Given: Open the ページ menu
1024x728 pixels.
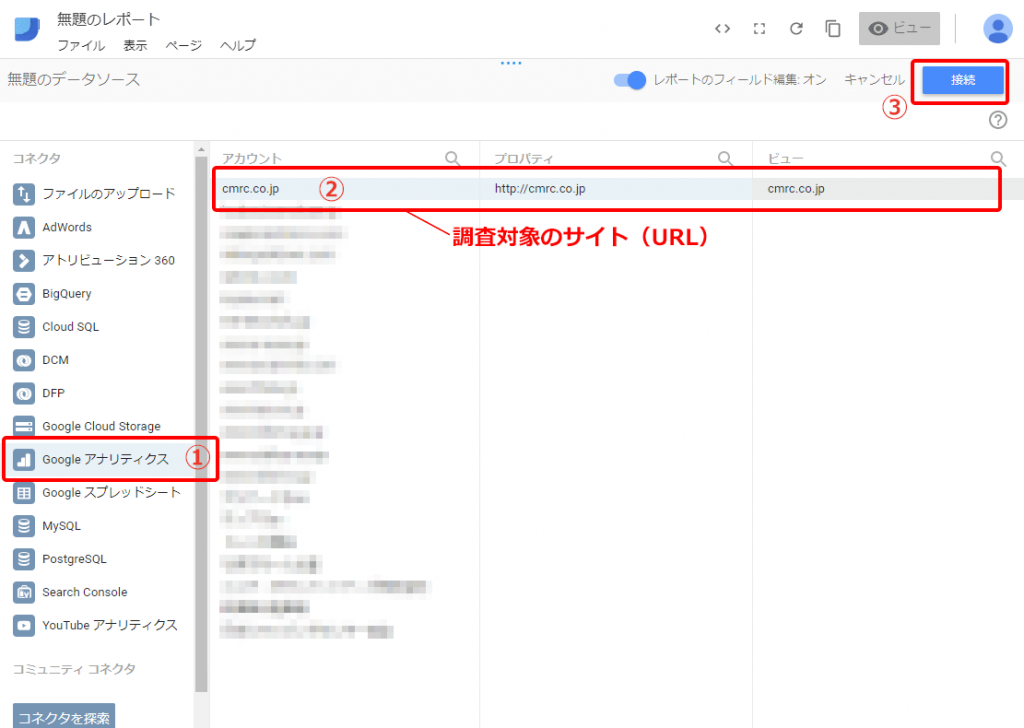Looking at the screenshot, I should pyautogui.click(x=184, y=46).
